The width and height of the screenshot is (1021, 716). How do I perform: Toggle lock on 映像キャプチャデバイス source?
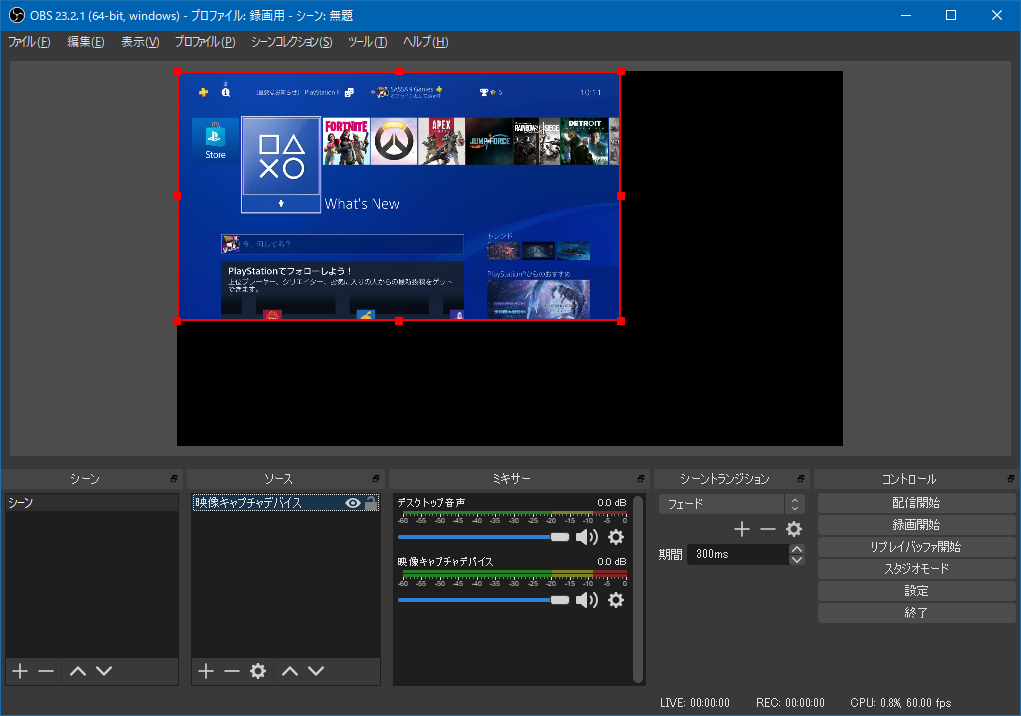[x=371, y=503]
